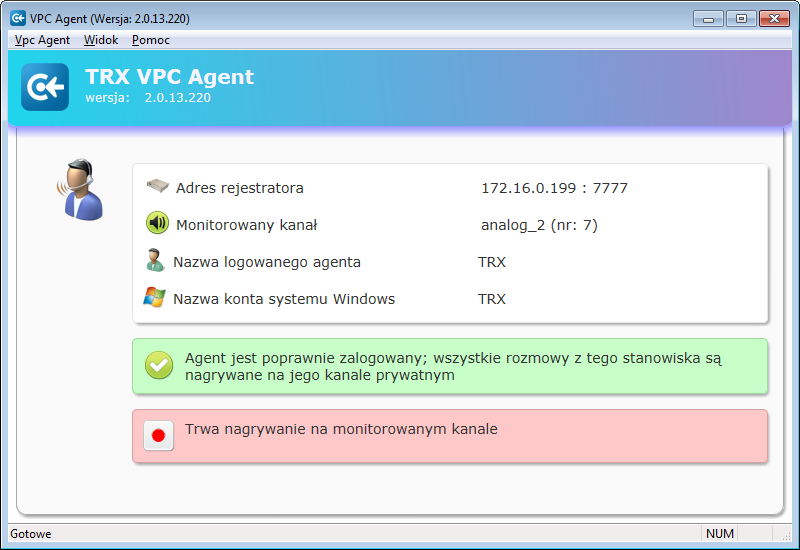Select the recorder address 172.16.0.199 : 7777

tap(554, 188)
